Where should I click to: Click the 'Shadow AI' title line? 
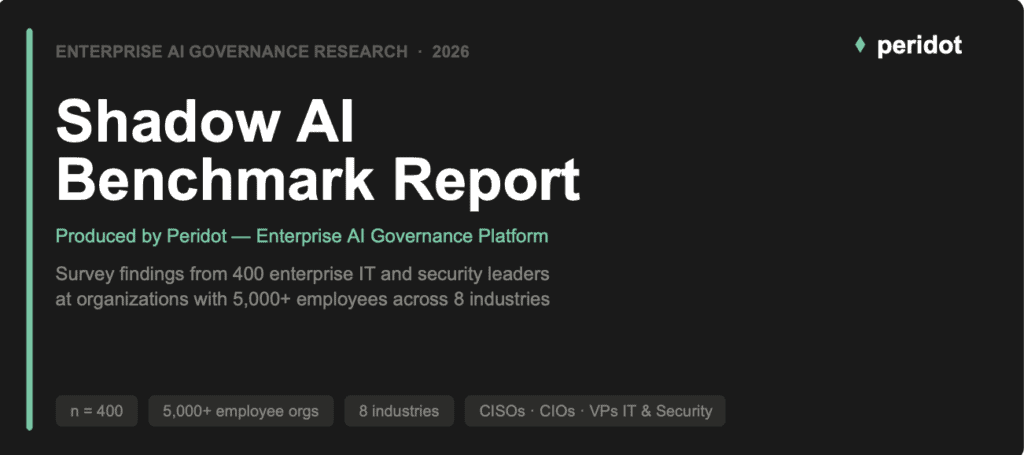[x=205, y=123]
